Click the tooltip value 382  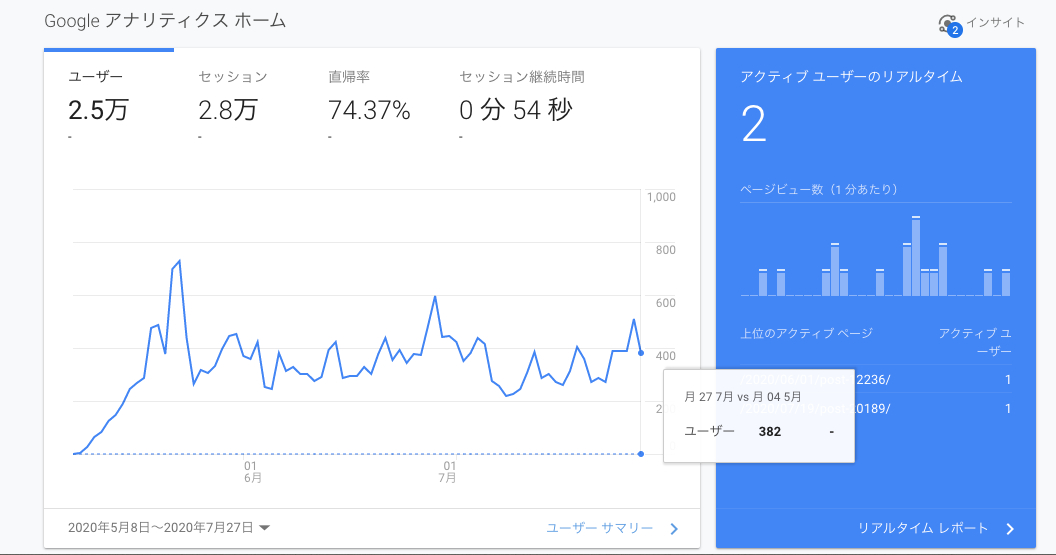(x=770, y=432)
